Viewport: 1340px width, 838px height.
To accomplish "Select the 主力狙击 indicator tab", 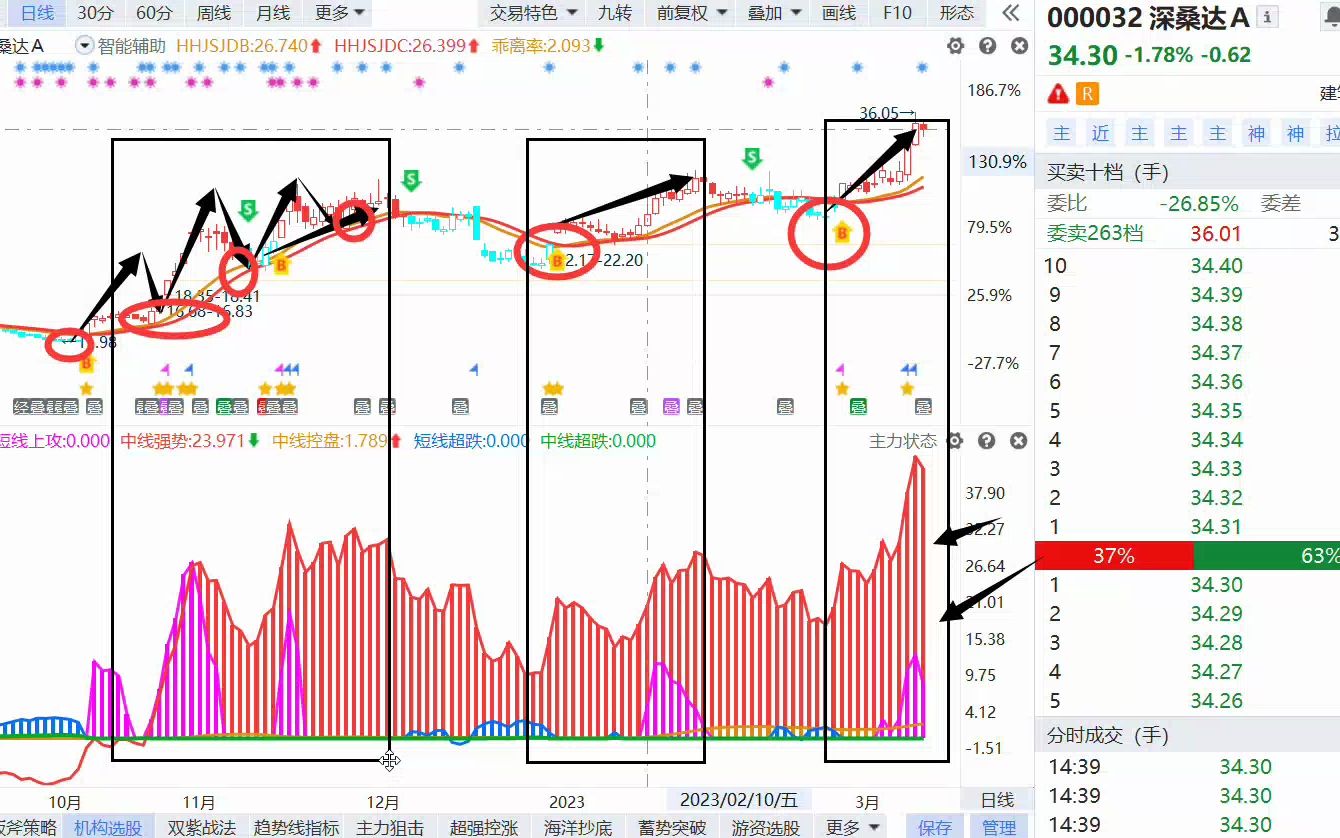I will coord(390,827).
